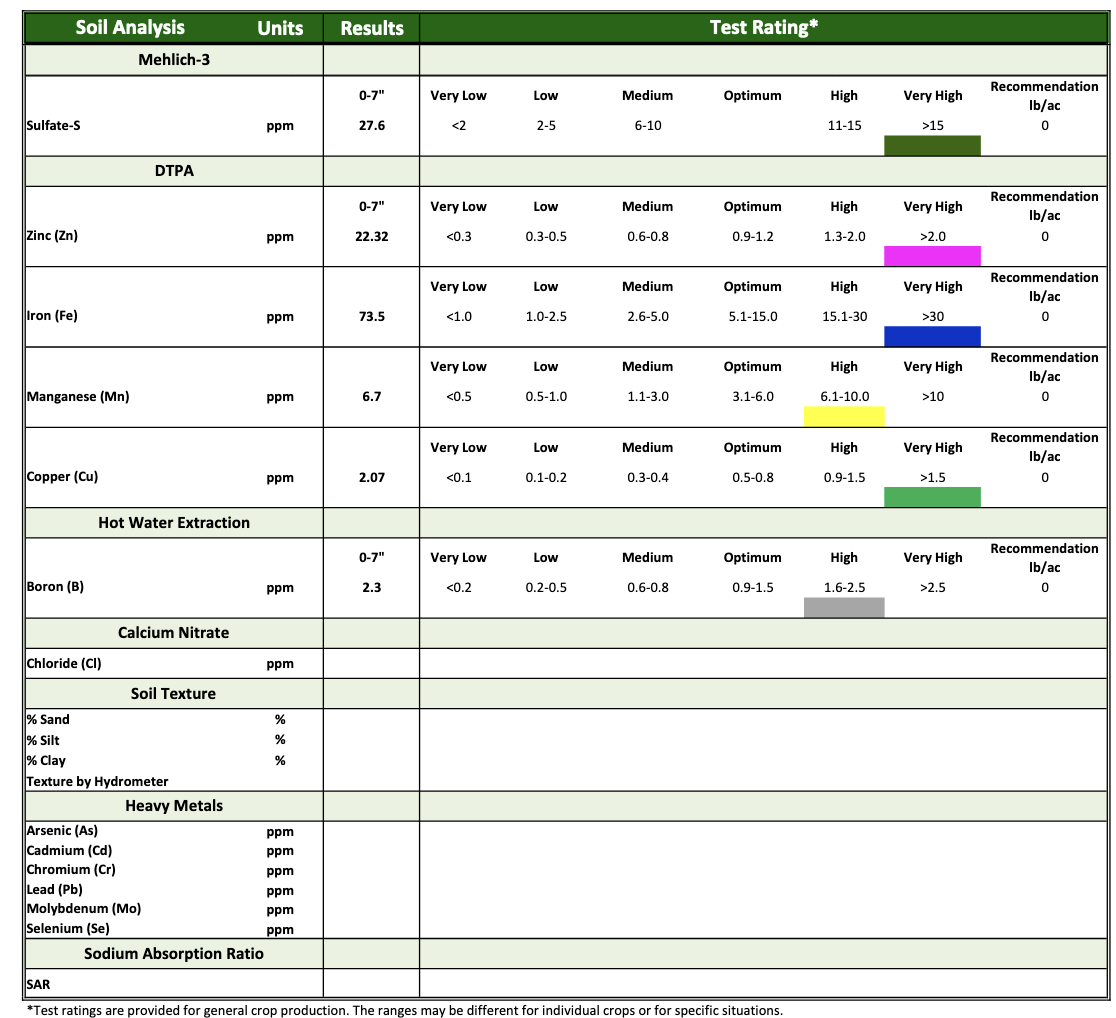The image size is (1116, 1018).
Task: Select the Sulfate-S 11-15 High range
Action: pos(844,126)
